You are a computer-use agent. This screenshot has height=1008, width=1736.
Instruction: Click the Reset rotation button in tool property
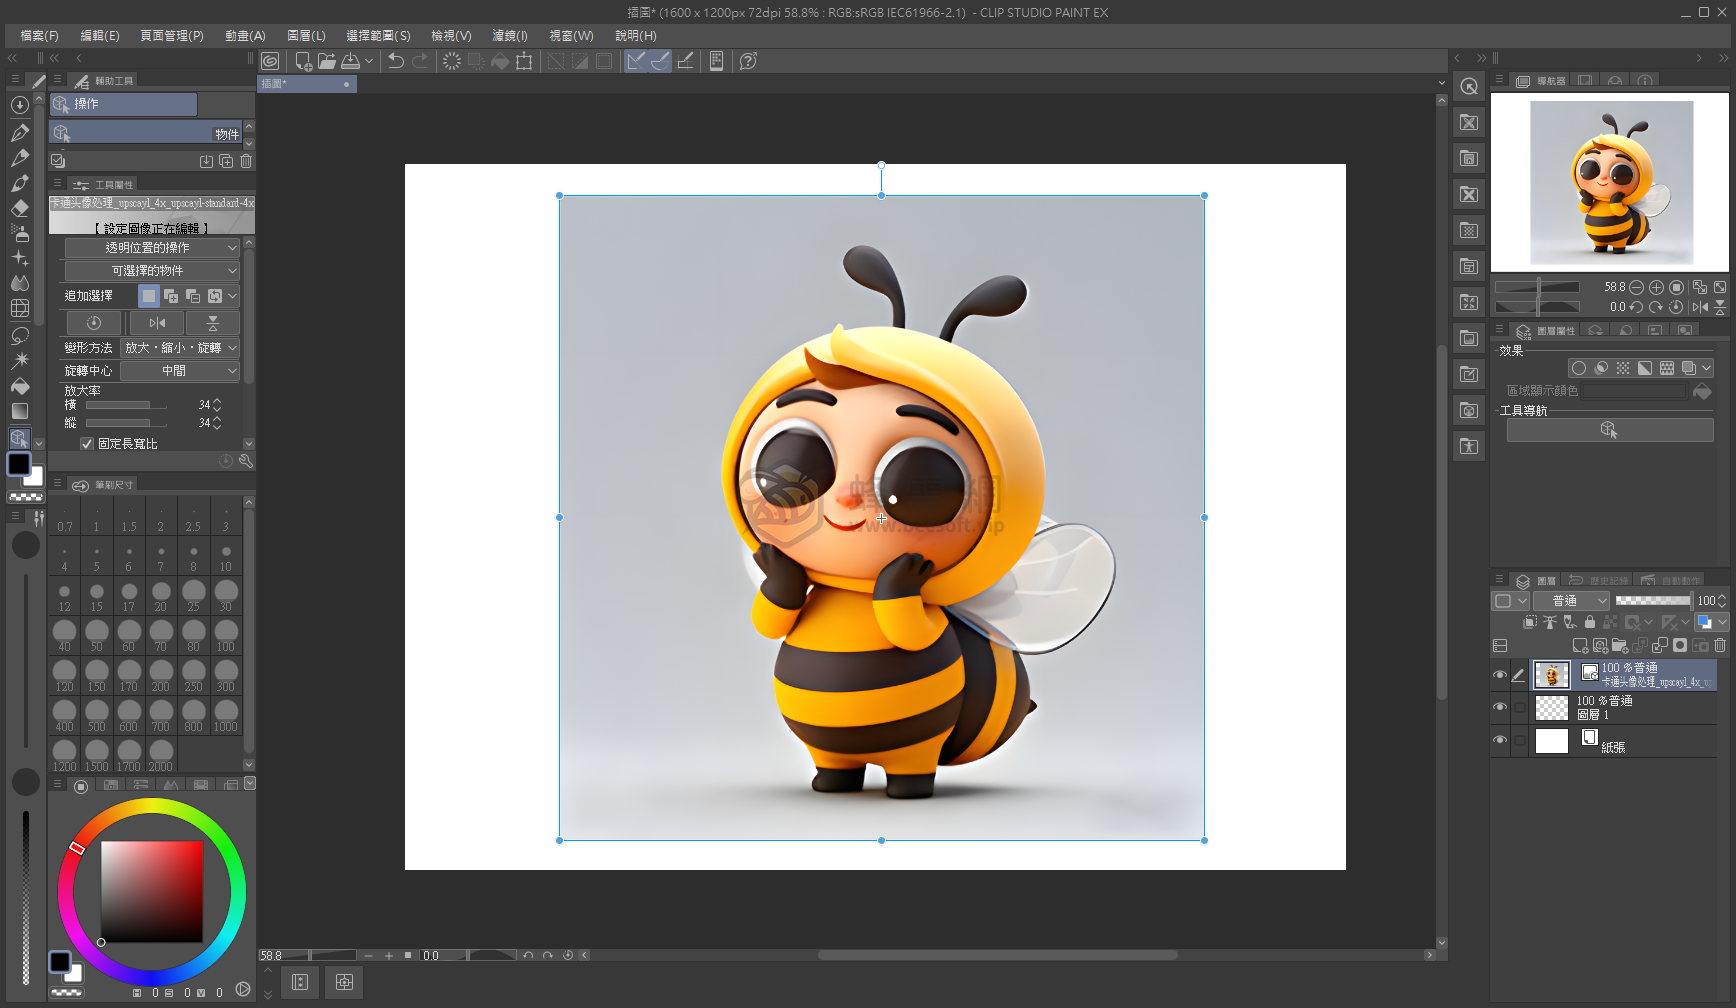click(x=94, y=323)
